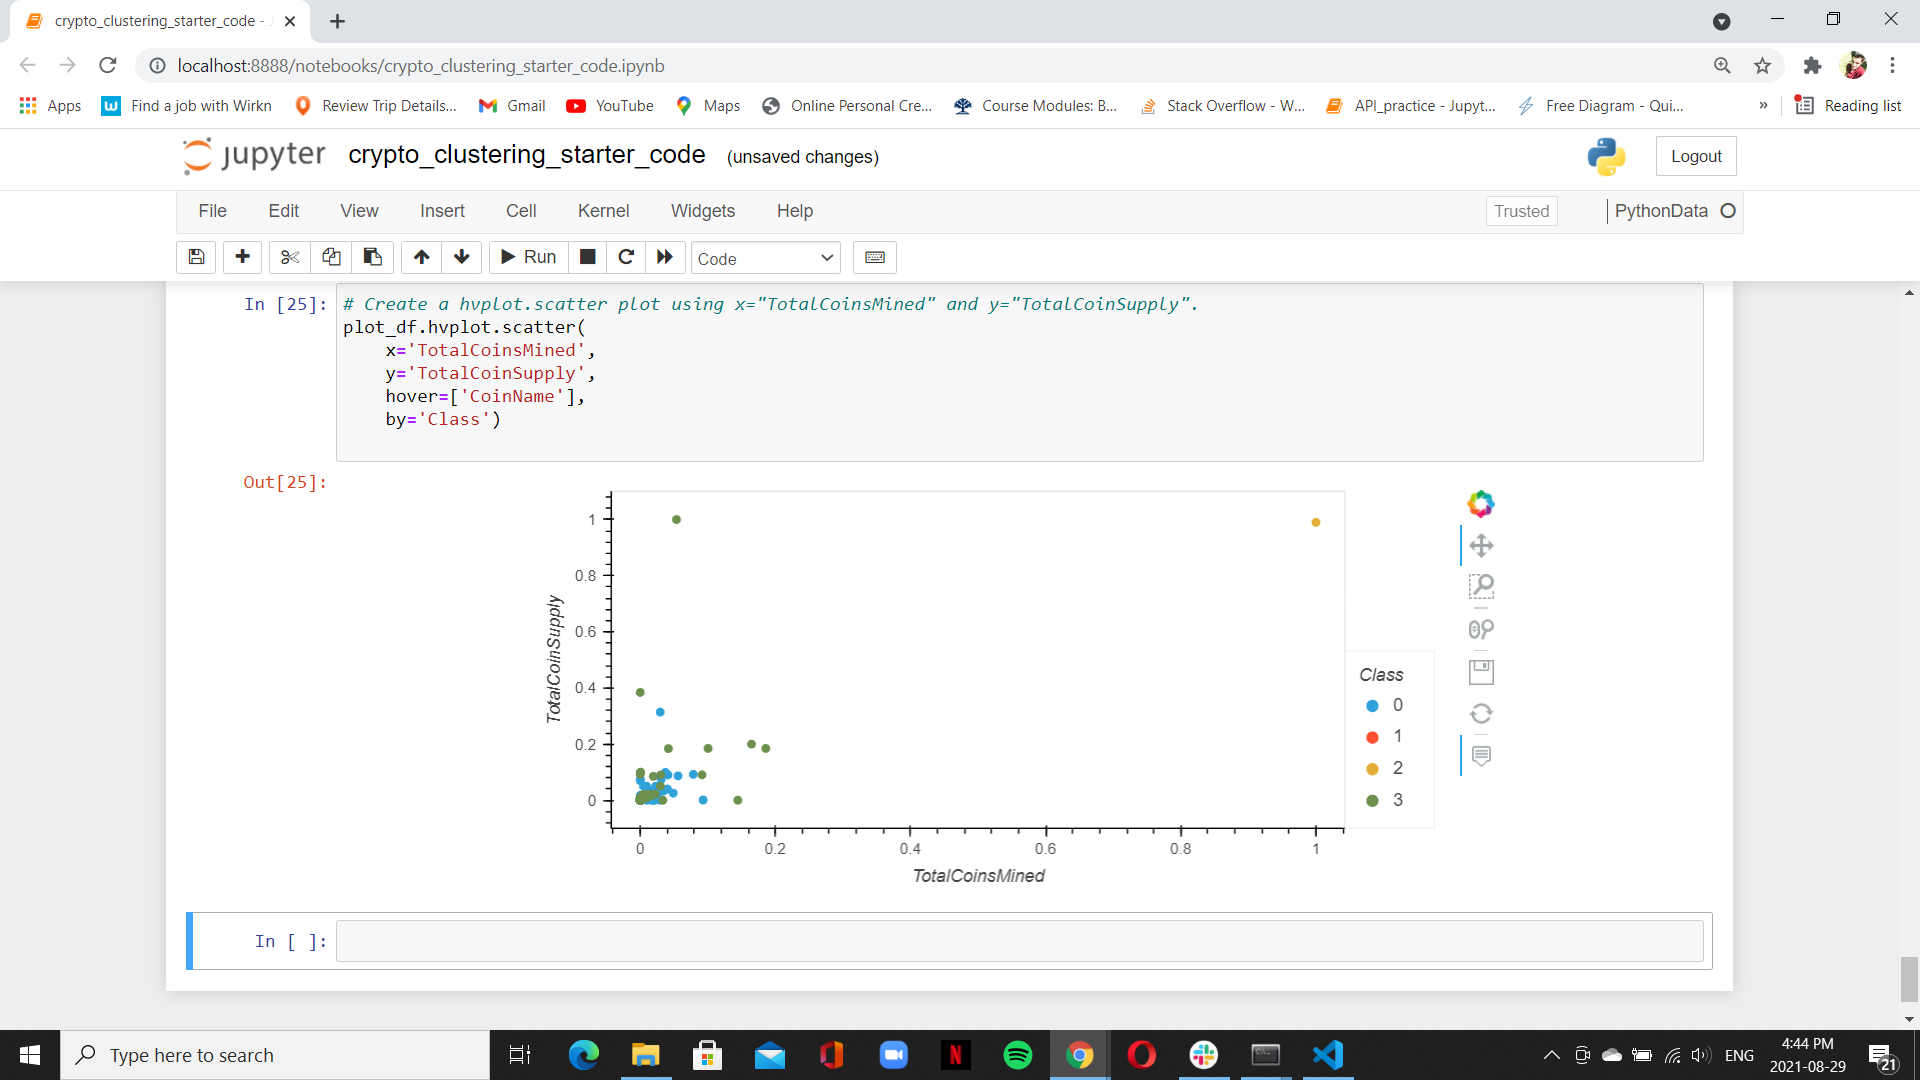
Task: Cut the selected cells
Action: 289,257
